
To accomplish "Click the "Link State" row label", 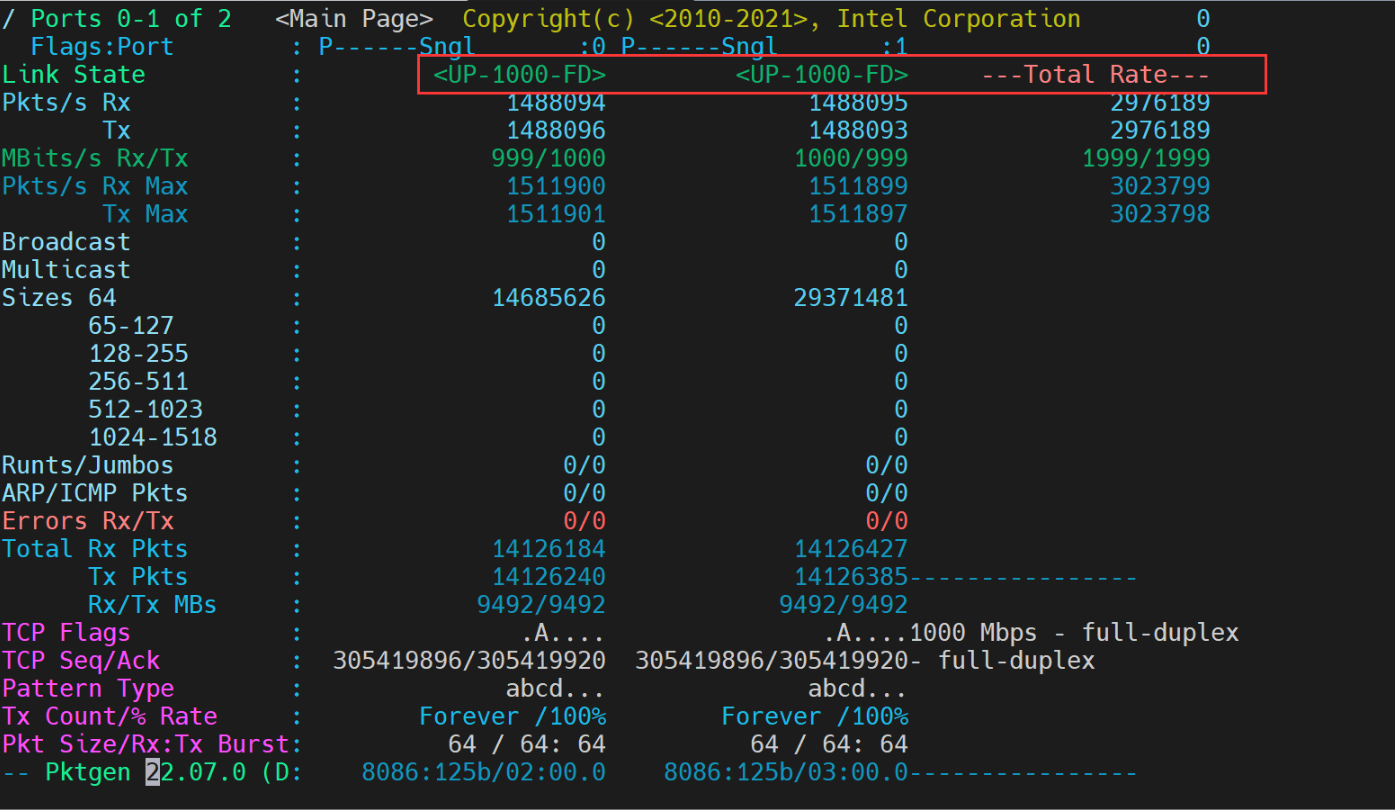I will point(73,75).
